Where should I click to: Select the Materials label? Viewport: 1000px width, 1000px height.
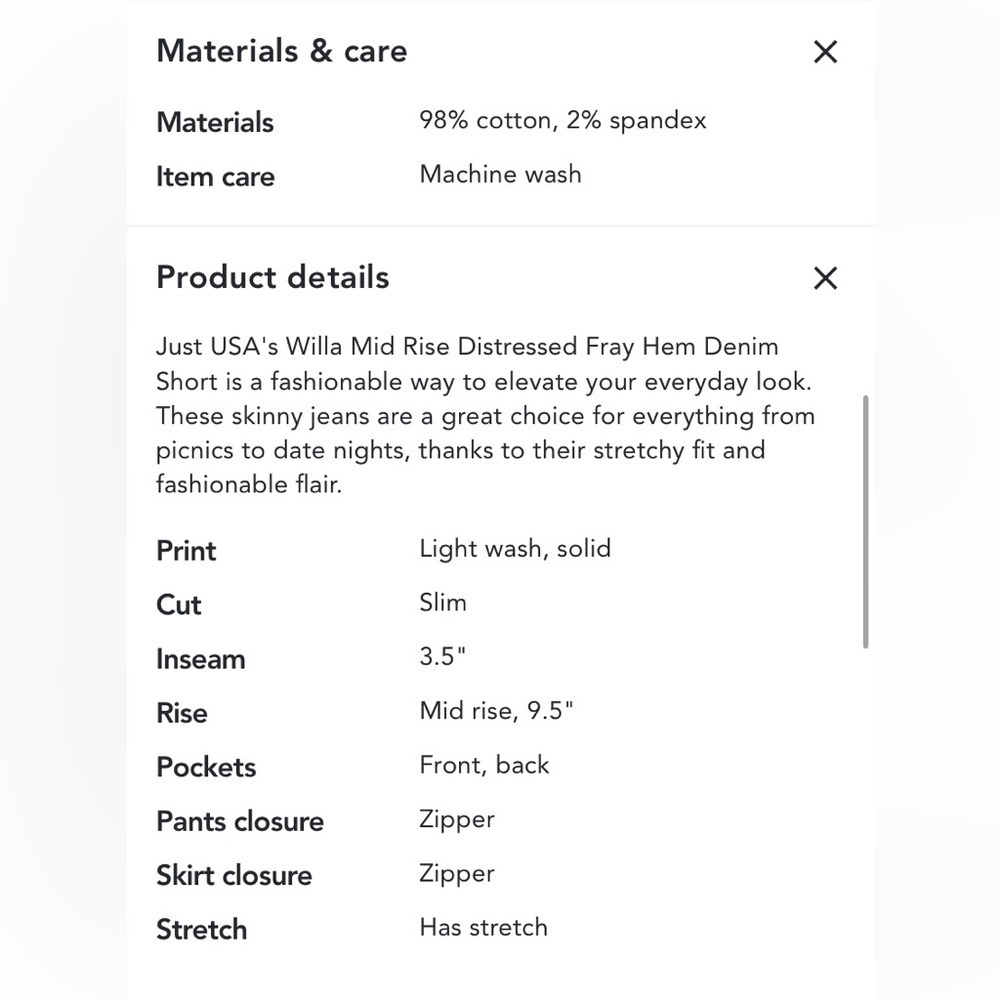coord(215,122)
